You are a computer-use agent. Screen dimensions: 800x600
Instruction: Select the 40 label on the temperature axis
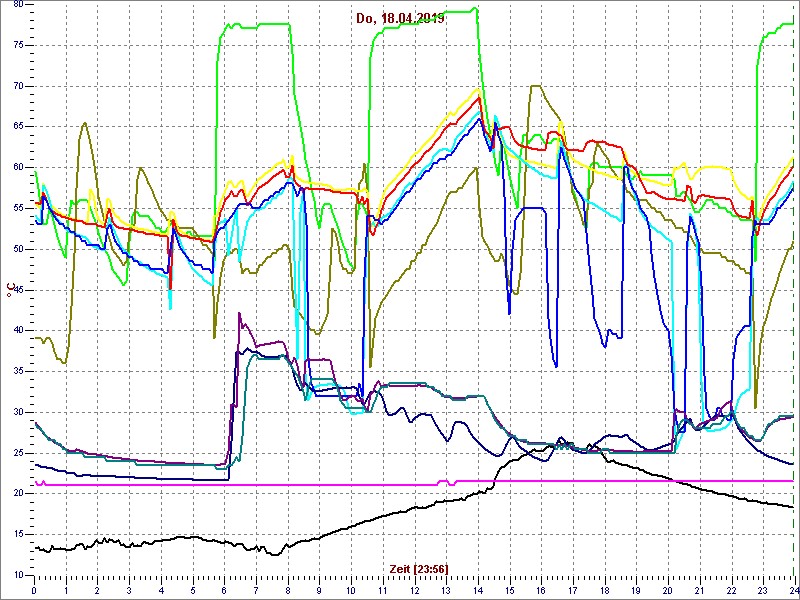(18, 331)
